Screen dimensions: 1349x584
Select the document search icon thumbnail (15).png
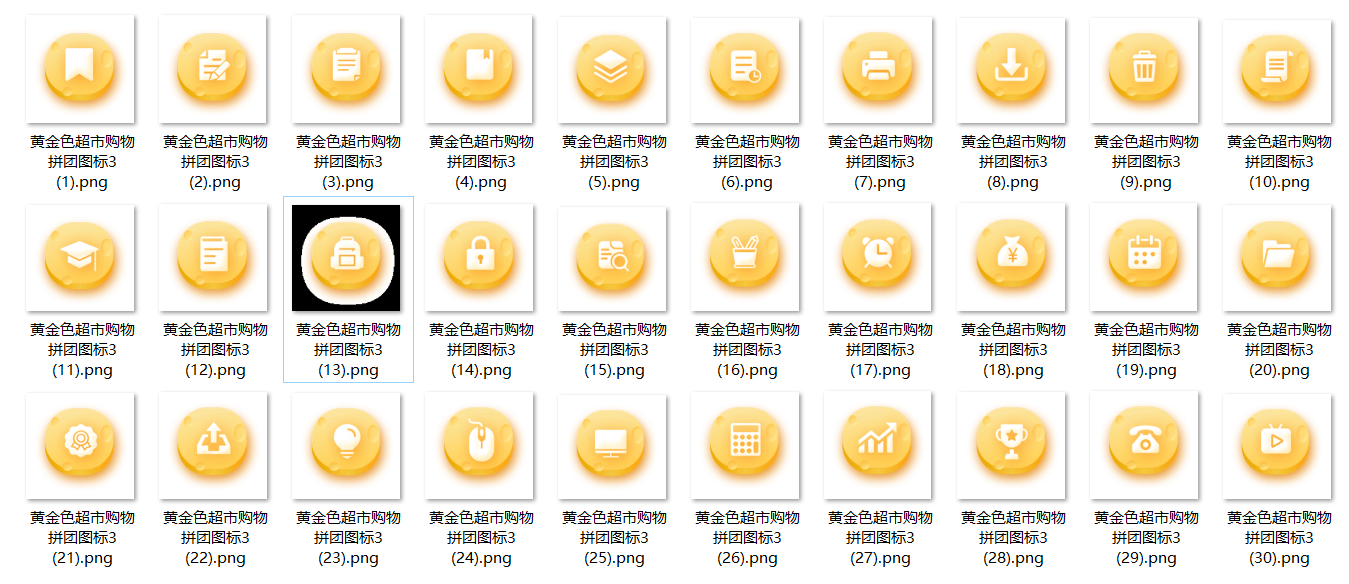[612, 258]
